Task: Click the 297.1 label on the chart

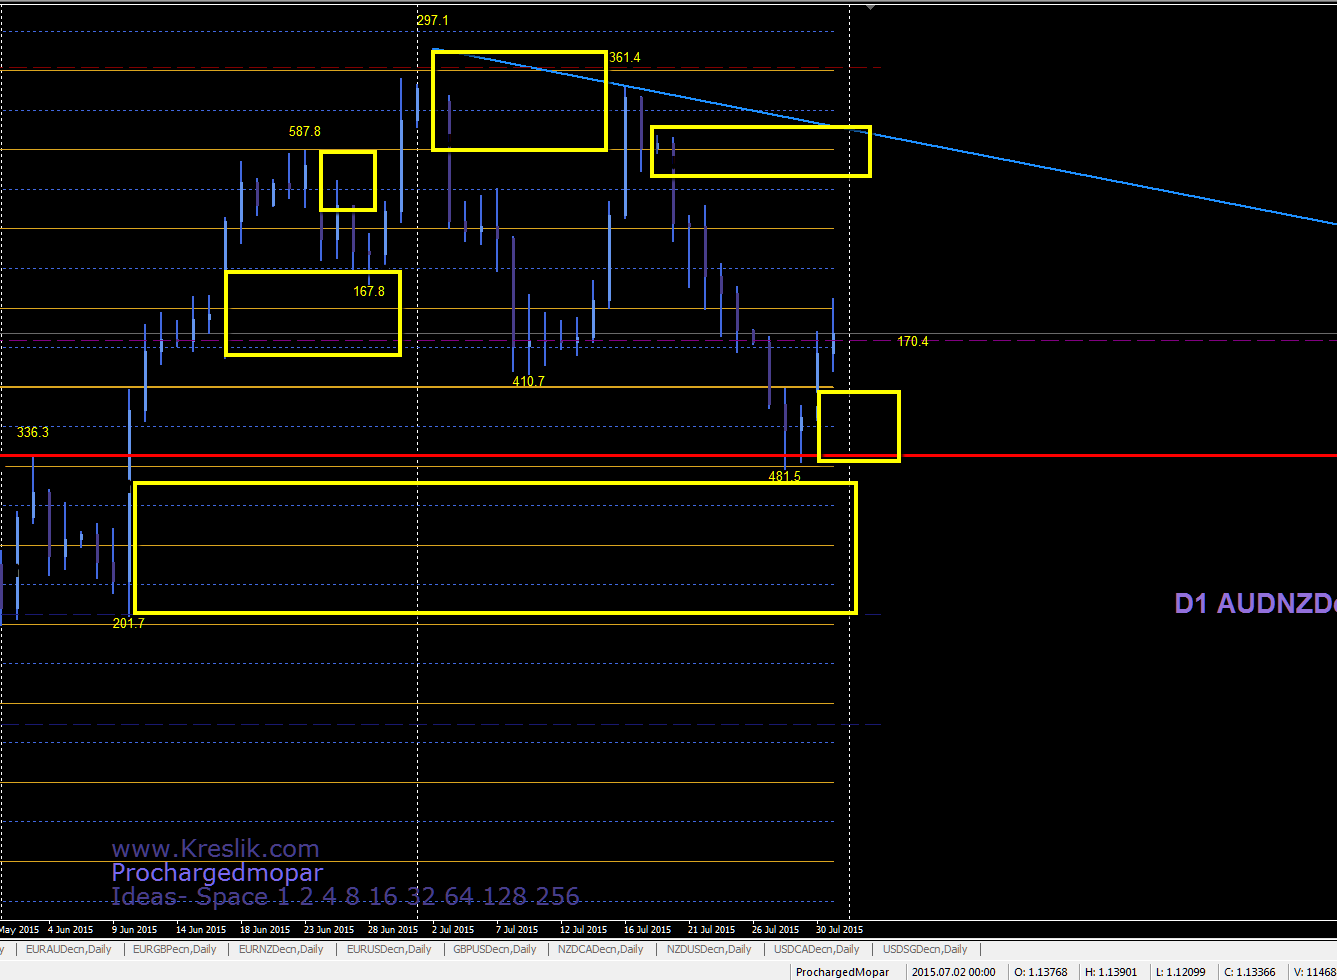Action: coord(432,20)
